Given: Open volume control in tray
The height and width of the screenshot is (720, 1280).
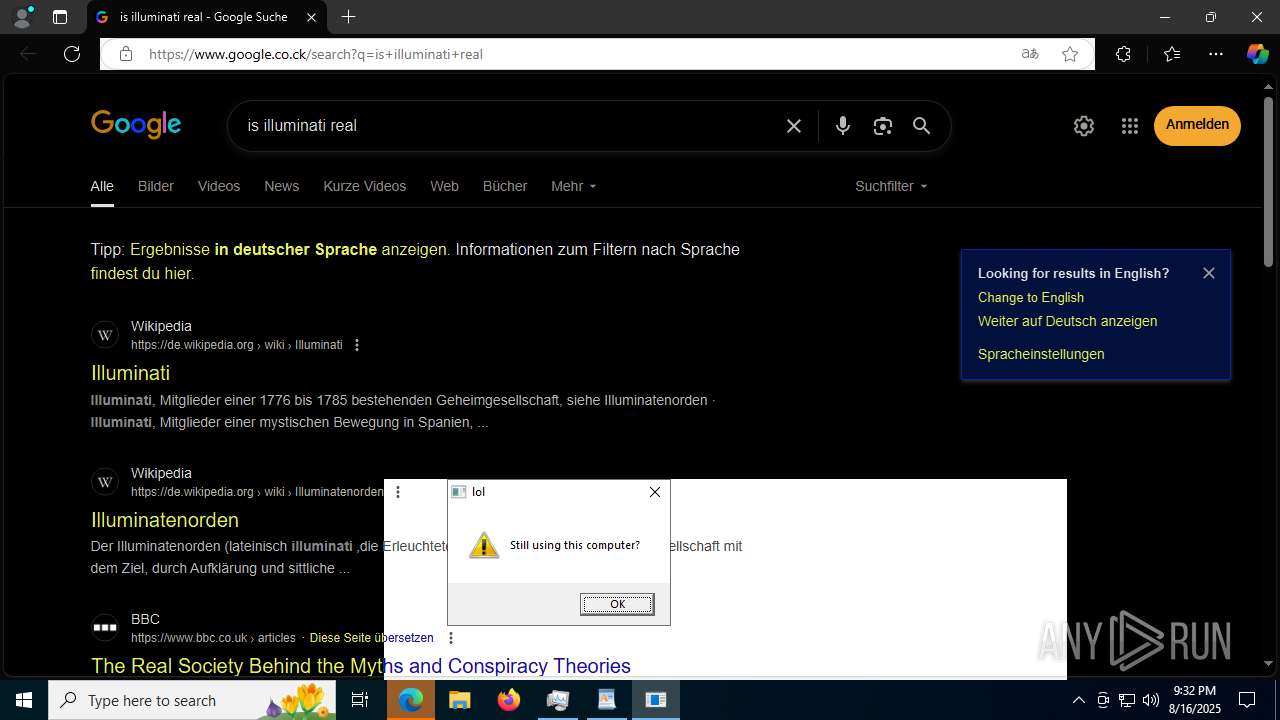Looking at the screenshot, I should pyautogui.click(x=1151, y=700).
